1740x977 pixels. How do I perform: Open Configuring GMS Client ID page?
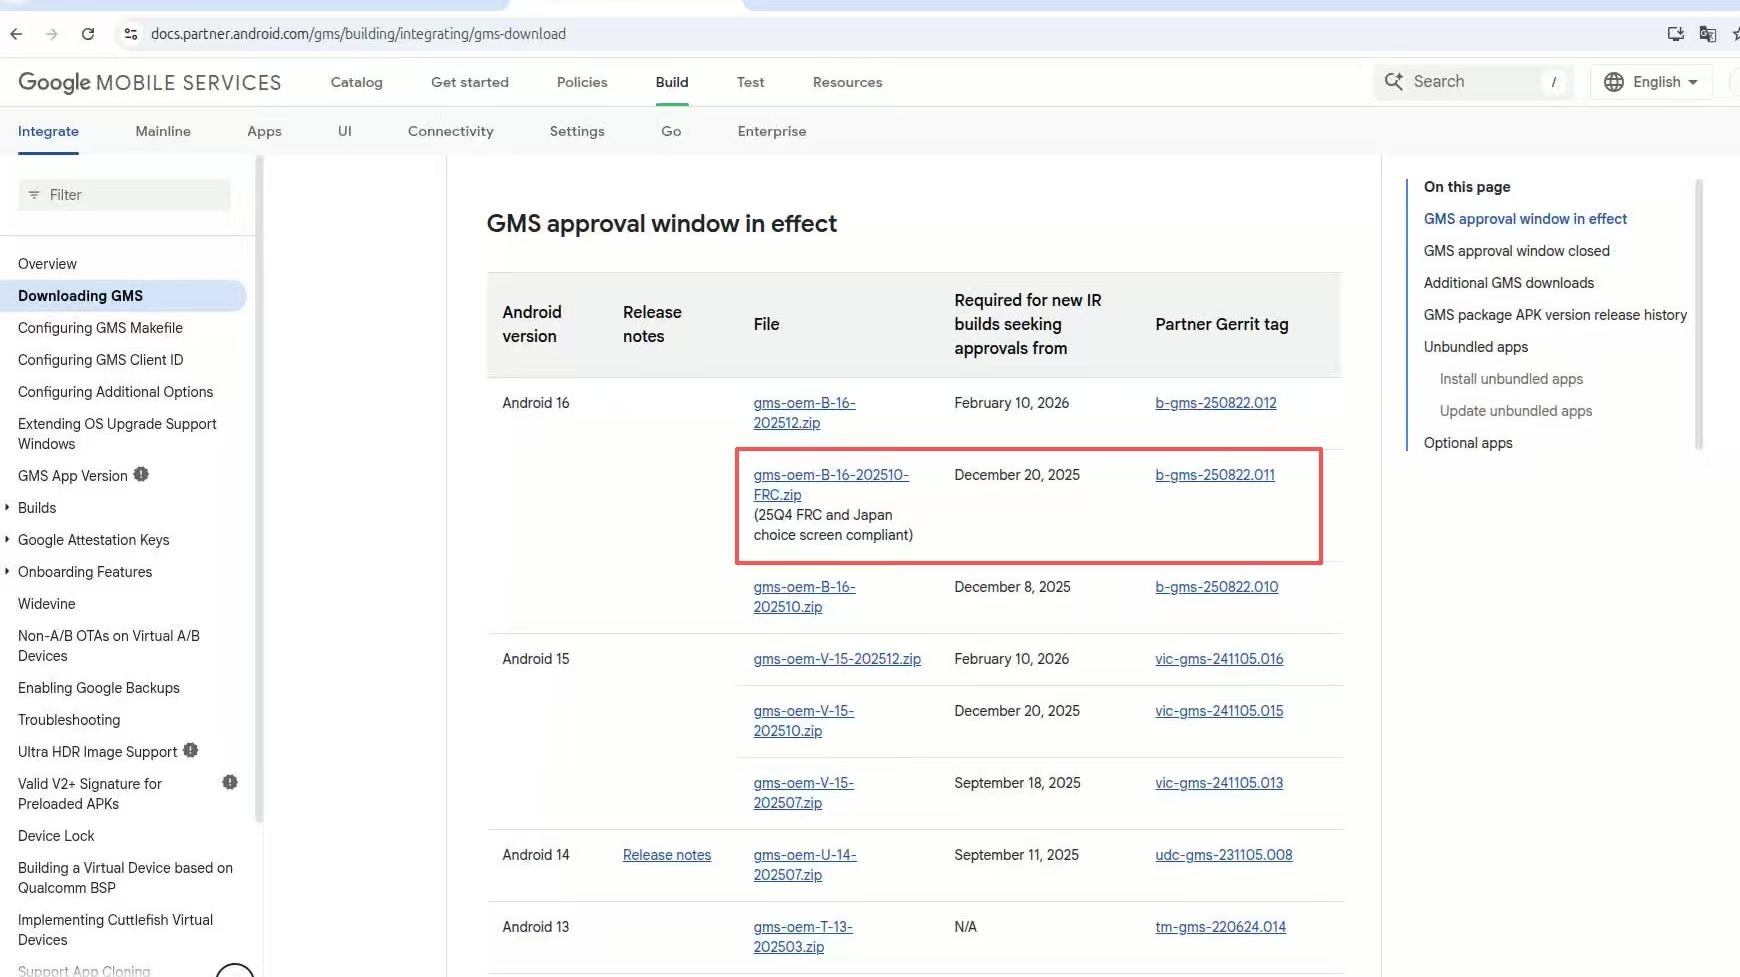pos(100,360)
